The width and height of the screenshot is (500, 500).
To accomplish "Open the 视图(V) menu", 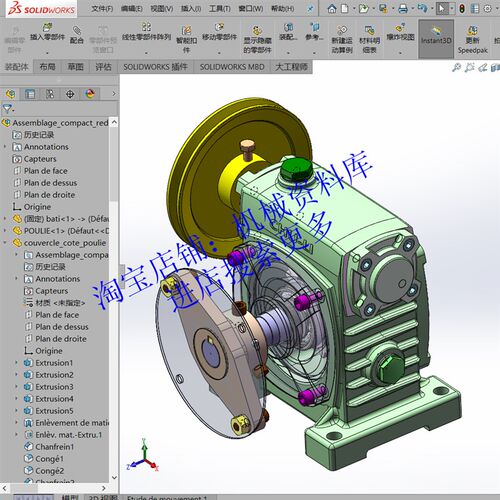I will (x=162, y=9).
